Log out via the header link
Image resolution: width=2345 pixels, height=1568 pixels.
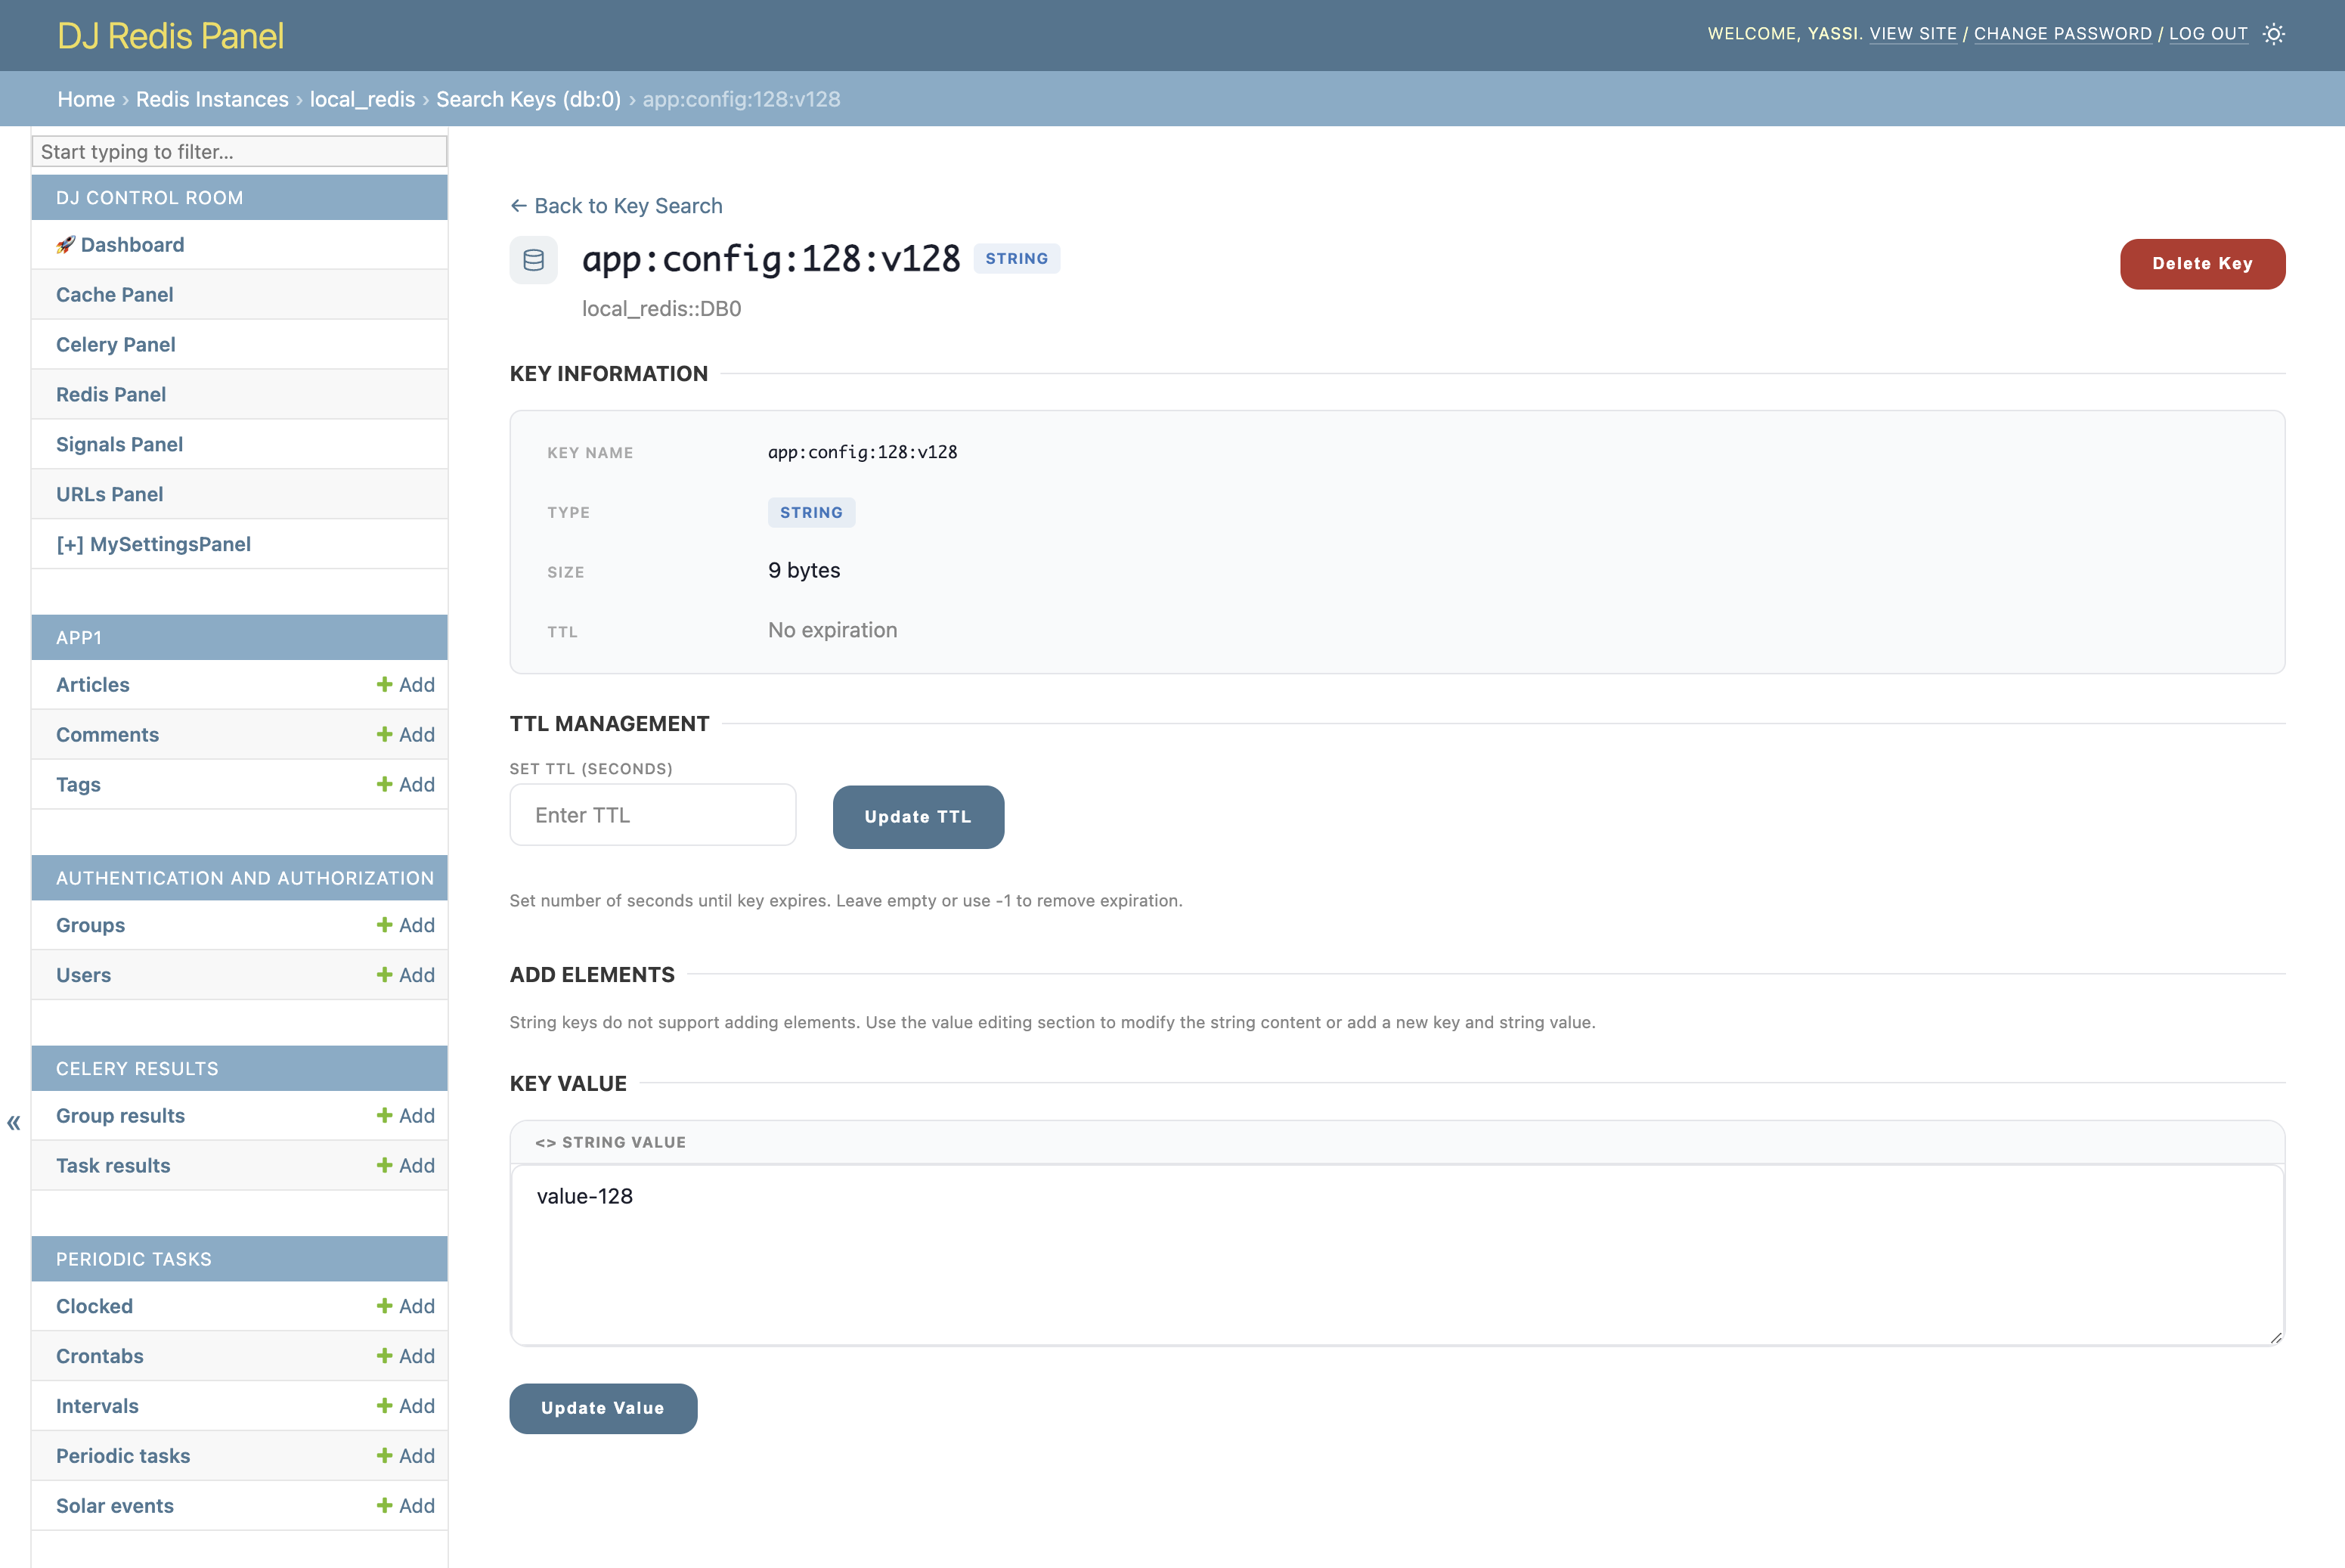pos(2208,34)
